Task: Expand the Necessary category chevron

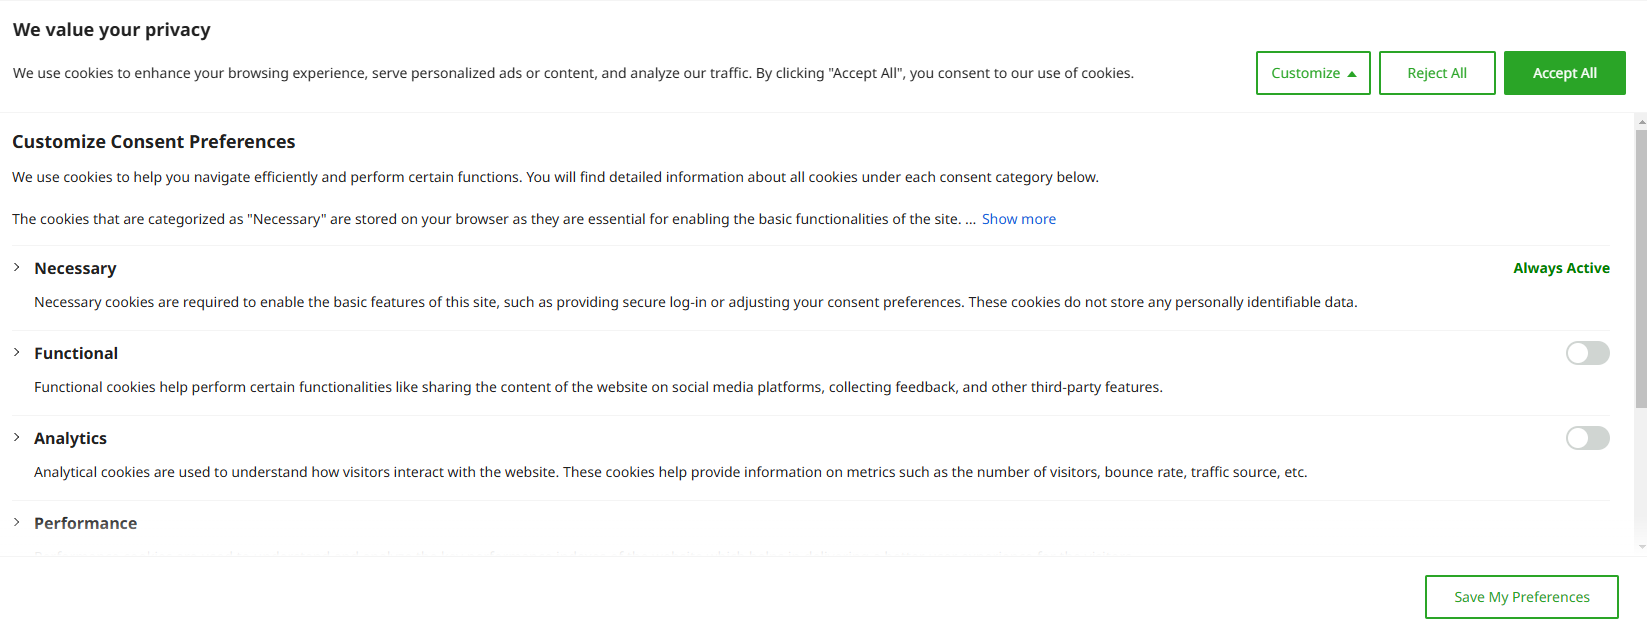Action: (x=17, y=267)
